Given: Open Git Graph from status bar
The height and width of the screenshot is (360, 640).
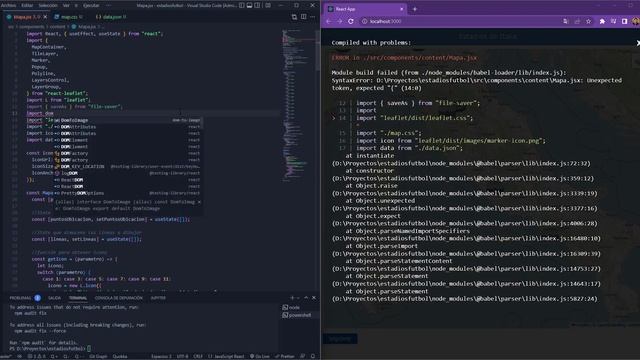Looking at the screenshot, I should pos(98,356).
